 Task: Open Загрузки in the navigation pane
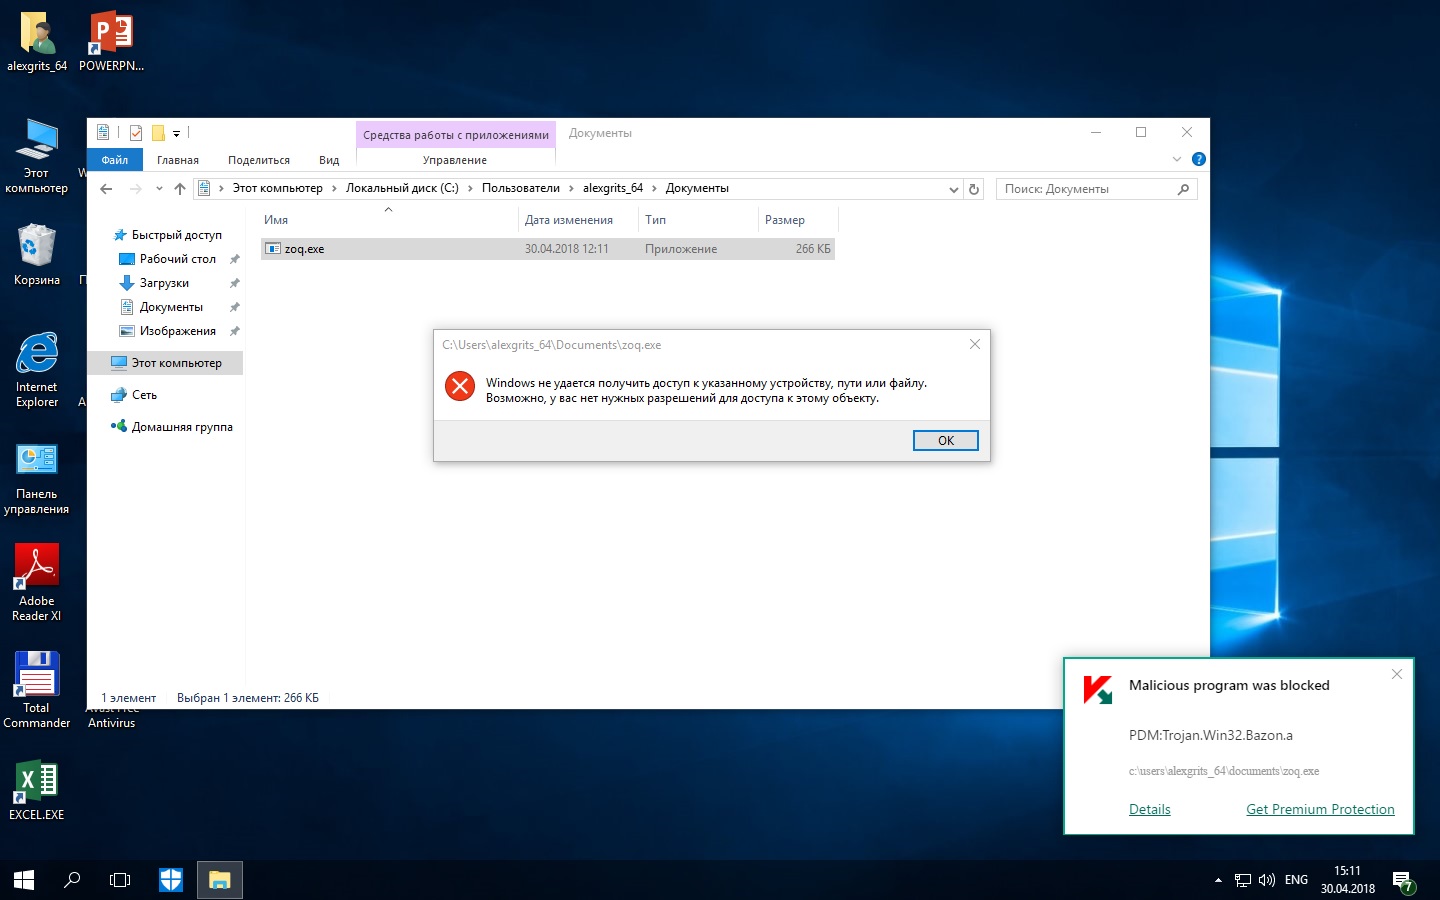click(x=164, y=283)
